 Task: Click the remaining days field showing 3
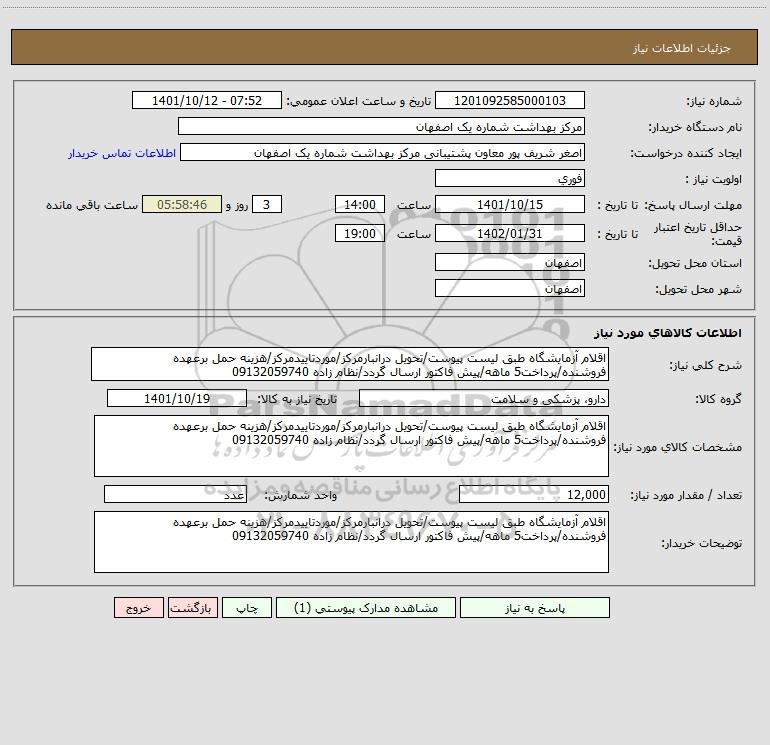(x=267, y=204)
